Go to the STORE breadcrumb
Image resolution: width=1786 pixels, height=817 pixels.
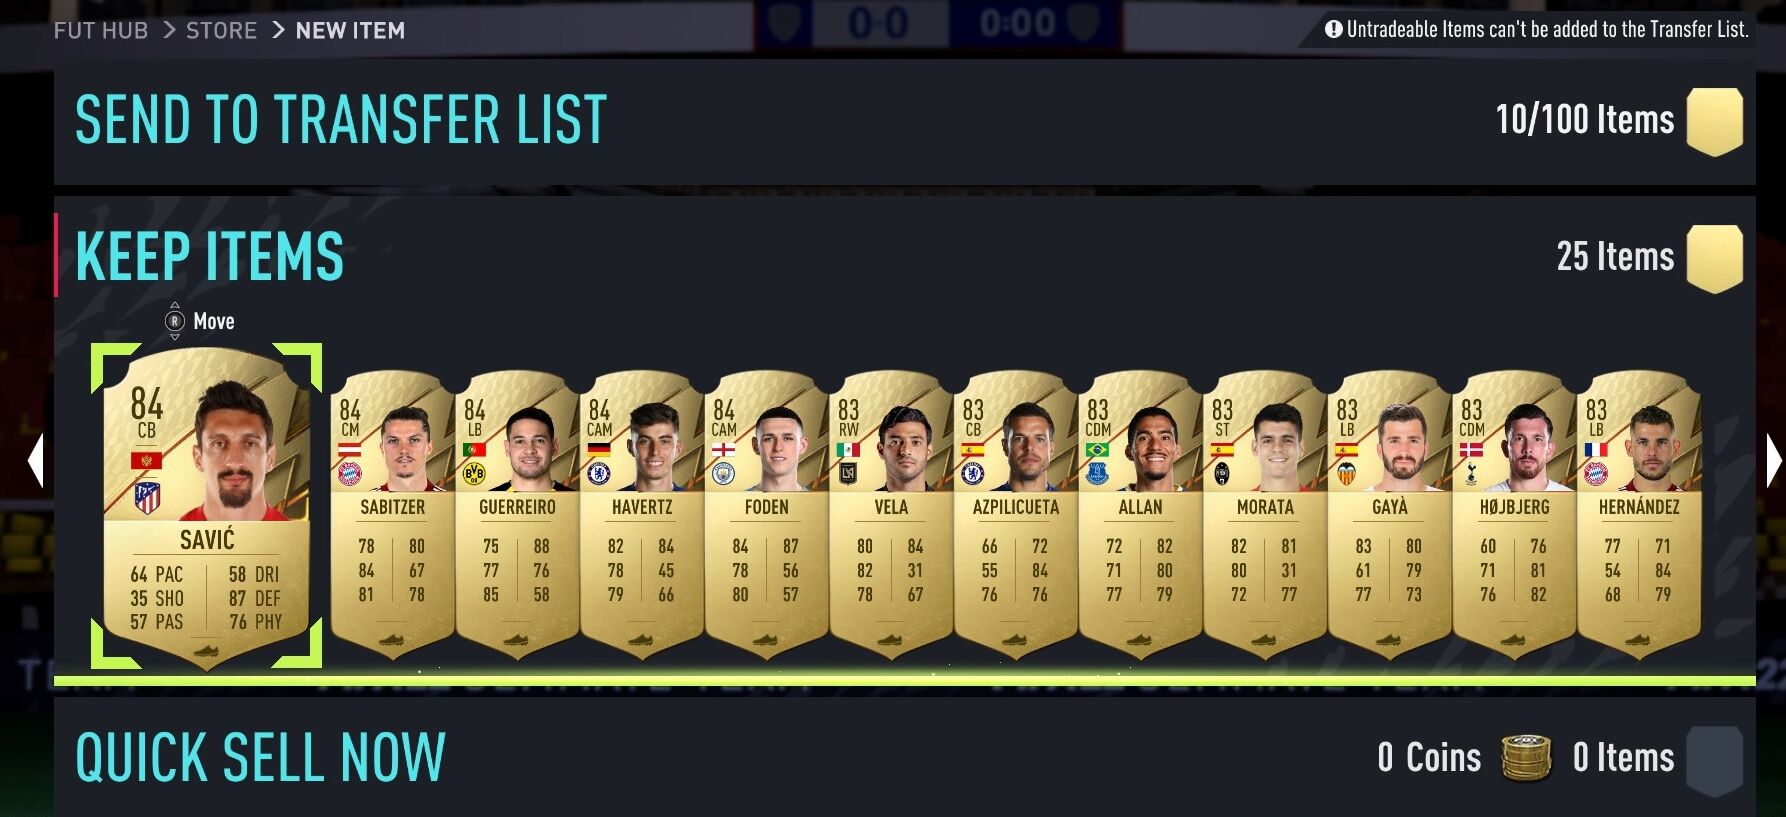click(x=222, y=31)
